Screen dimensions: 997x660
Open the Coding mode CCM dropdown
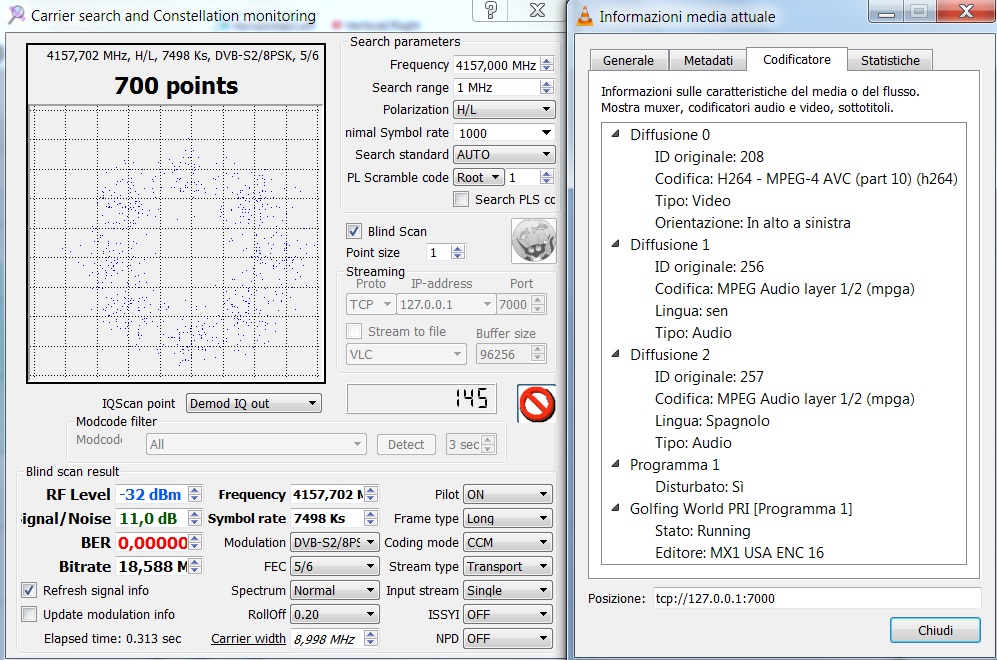(507, 542)
